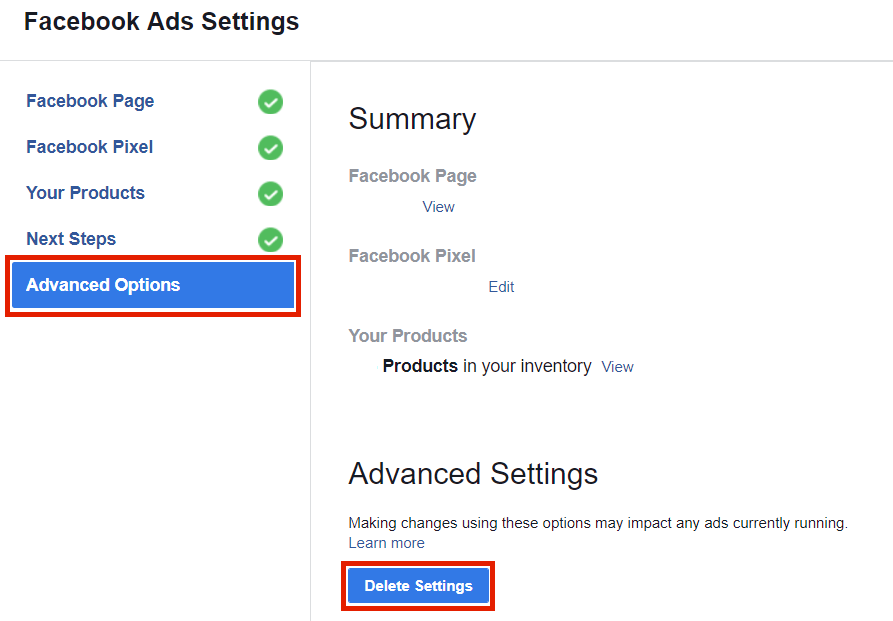
Task: Click Edit link under Facebook Pixel summary
Action: click(x=501, y=287)
